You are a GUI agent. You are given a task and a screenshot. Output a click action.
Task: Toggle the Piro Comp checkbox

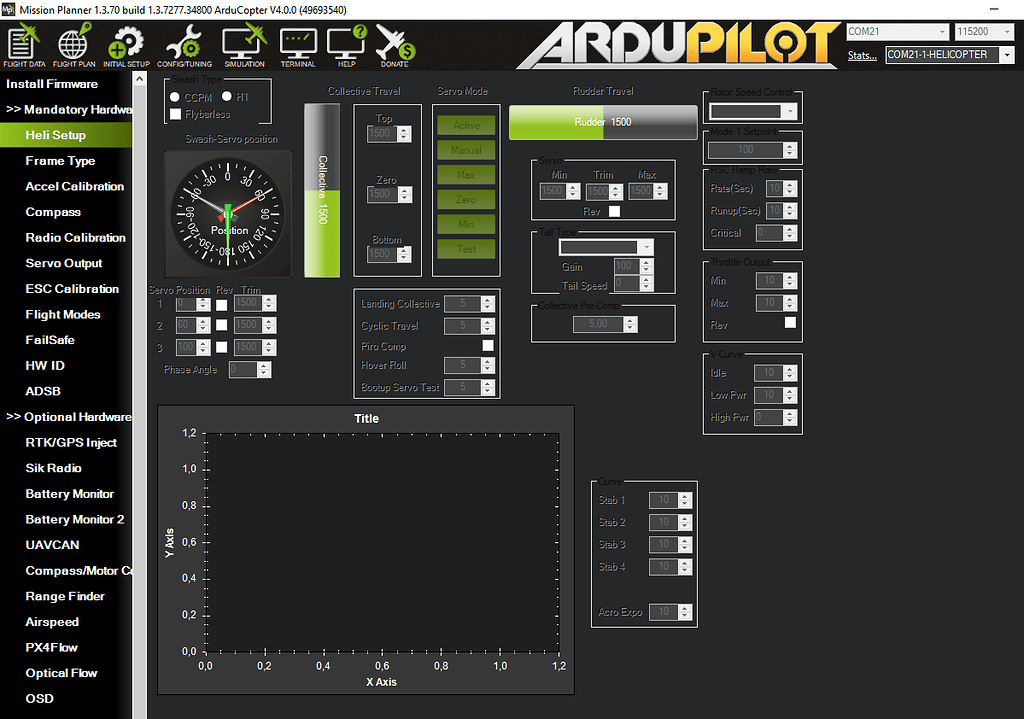coord(487,345)
